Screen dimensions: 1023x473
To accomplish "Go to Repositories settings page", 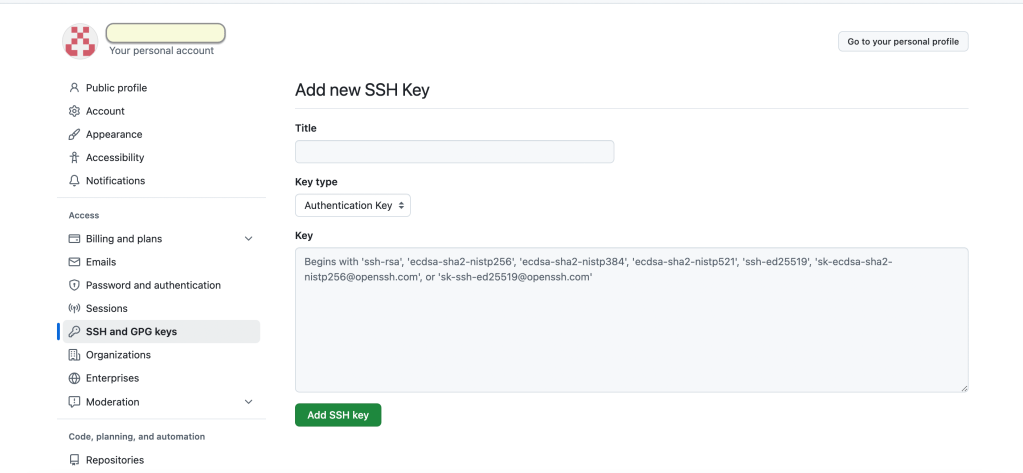I will [x=114, y=460].
